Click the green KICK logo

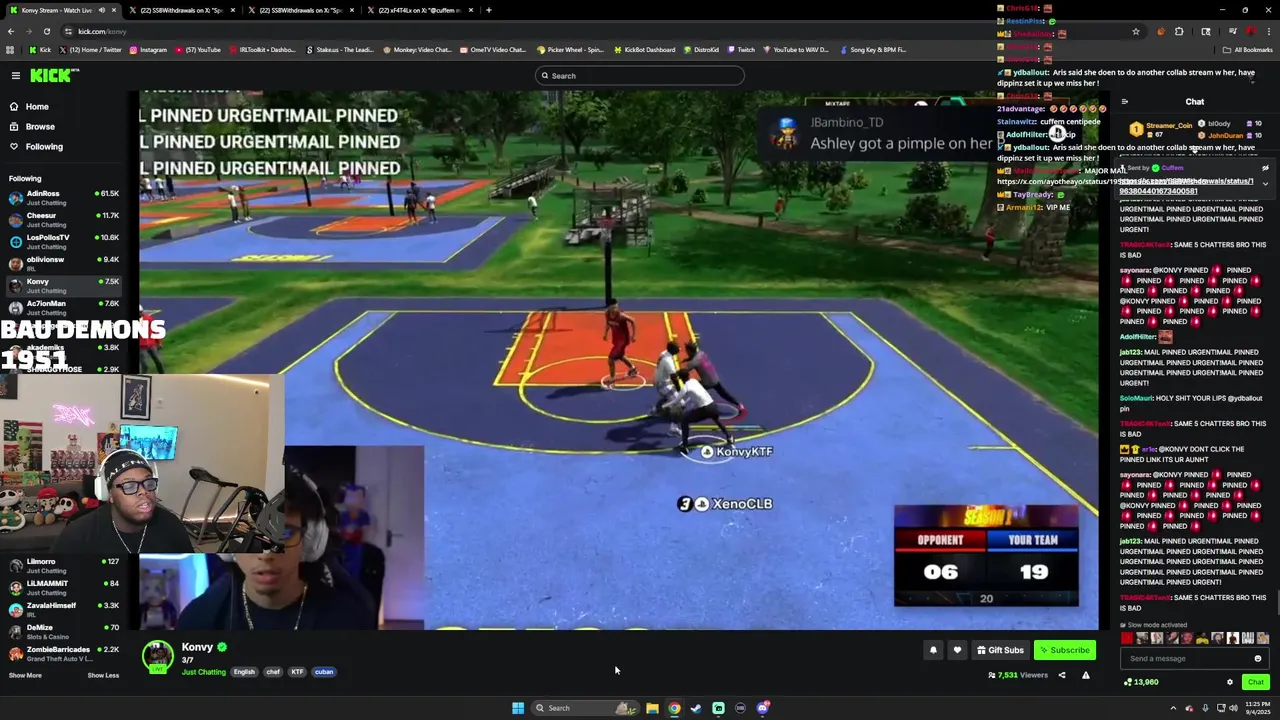[53, 75]
